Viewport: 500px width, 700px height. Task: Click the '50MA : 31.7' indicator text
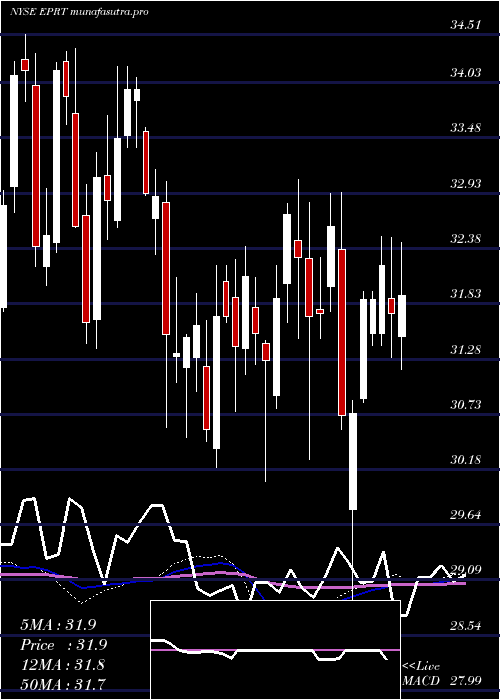(63, 684)
